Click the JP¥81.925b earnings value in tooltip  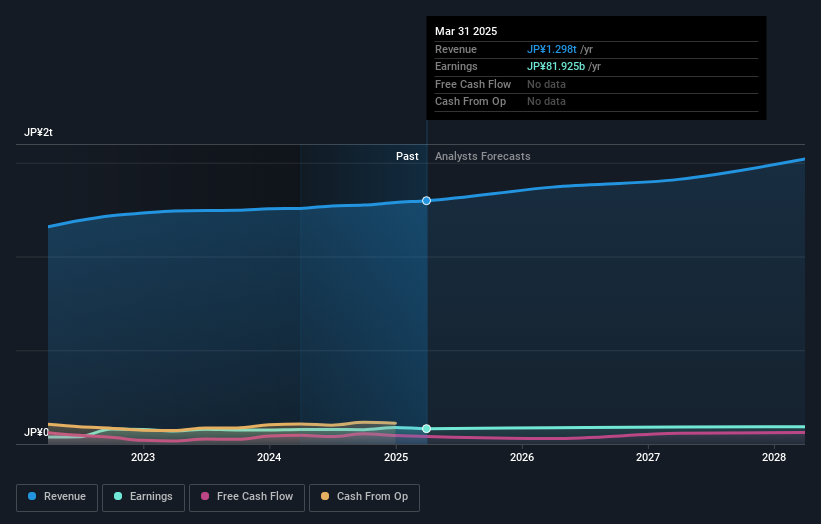[556, 66]
